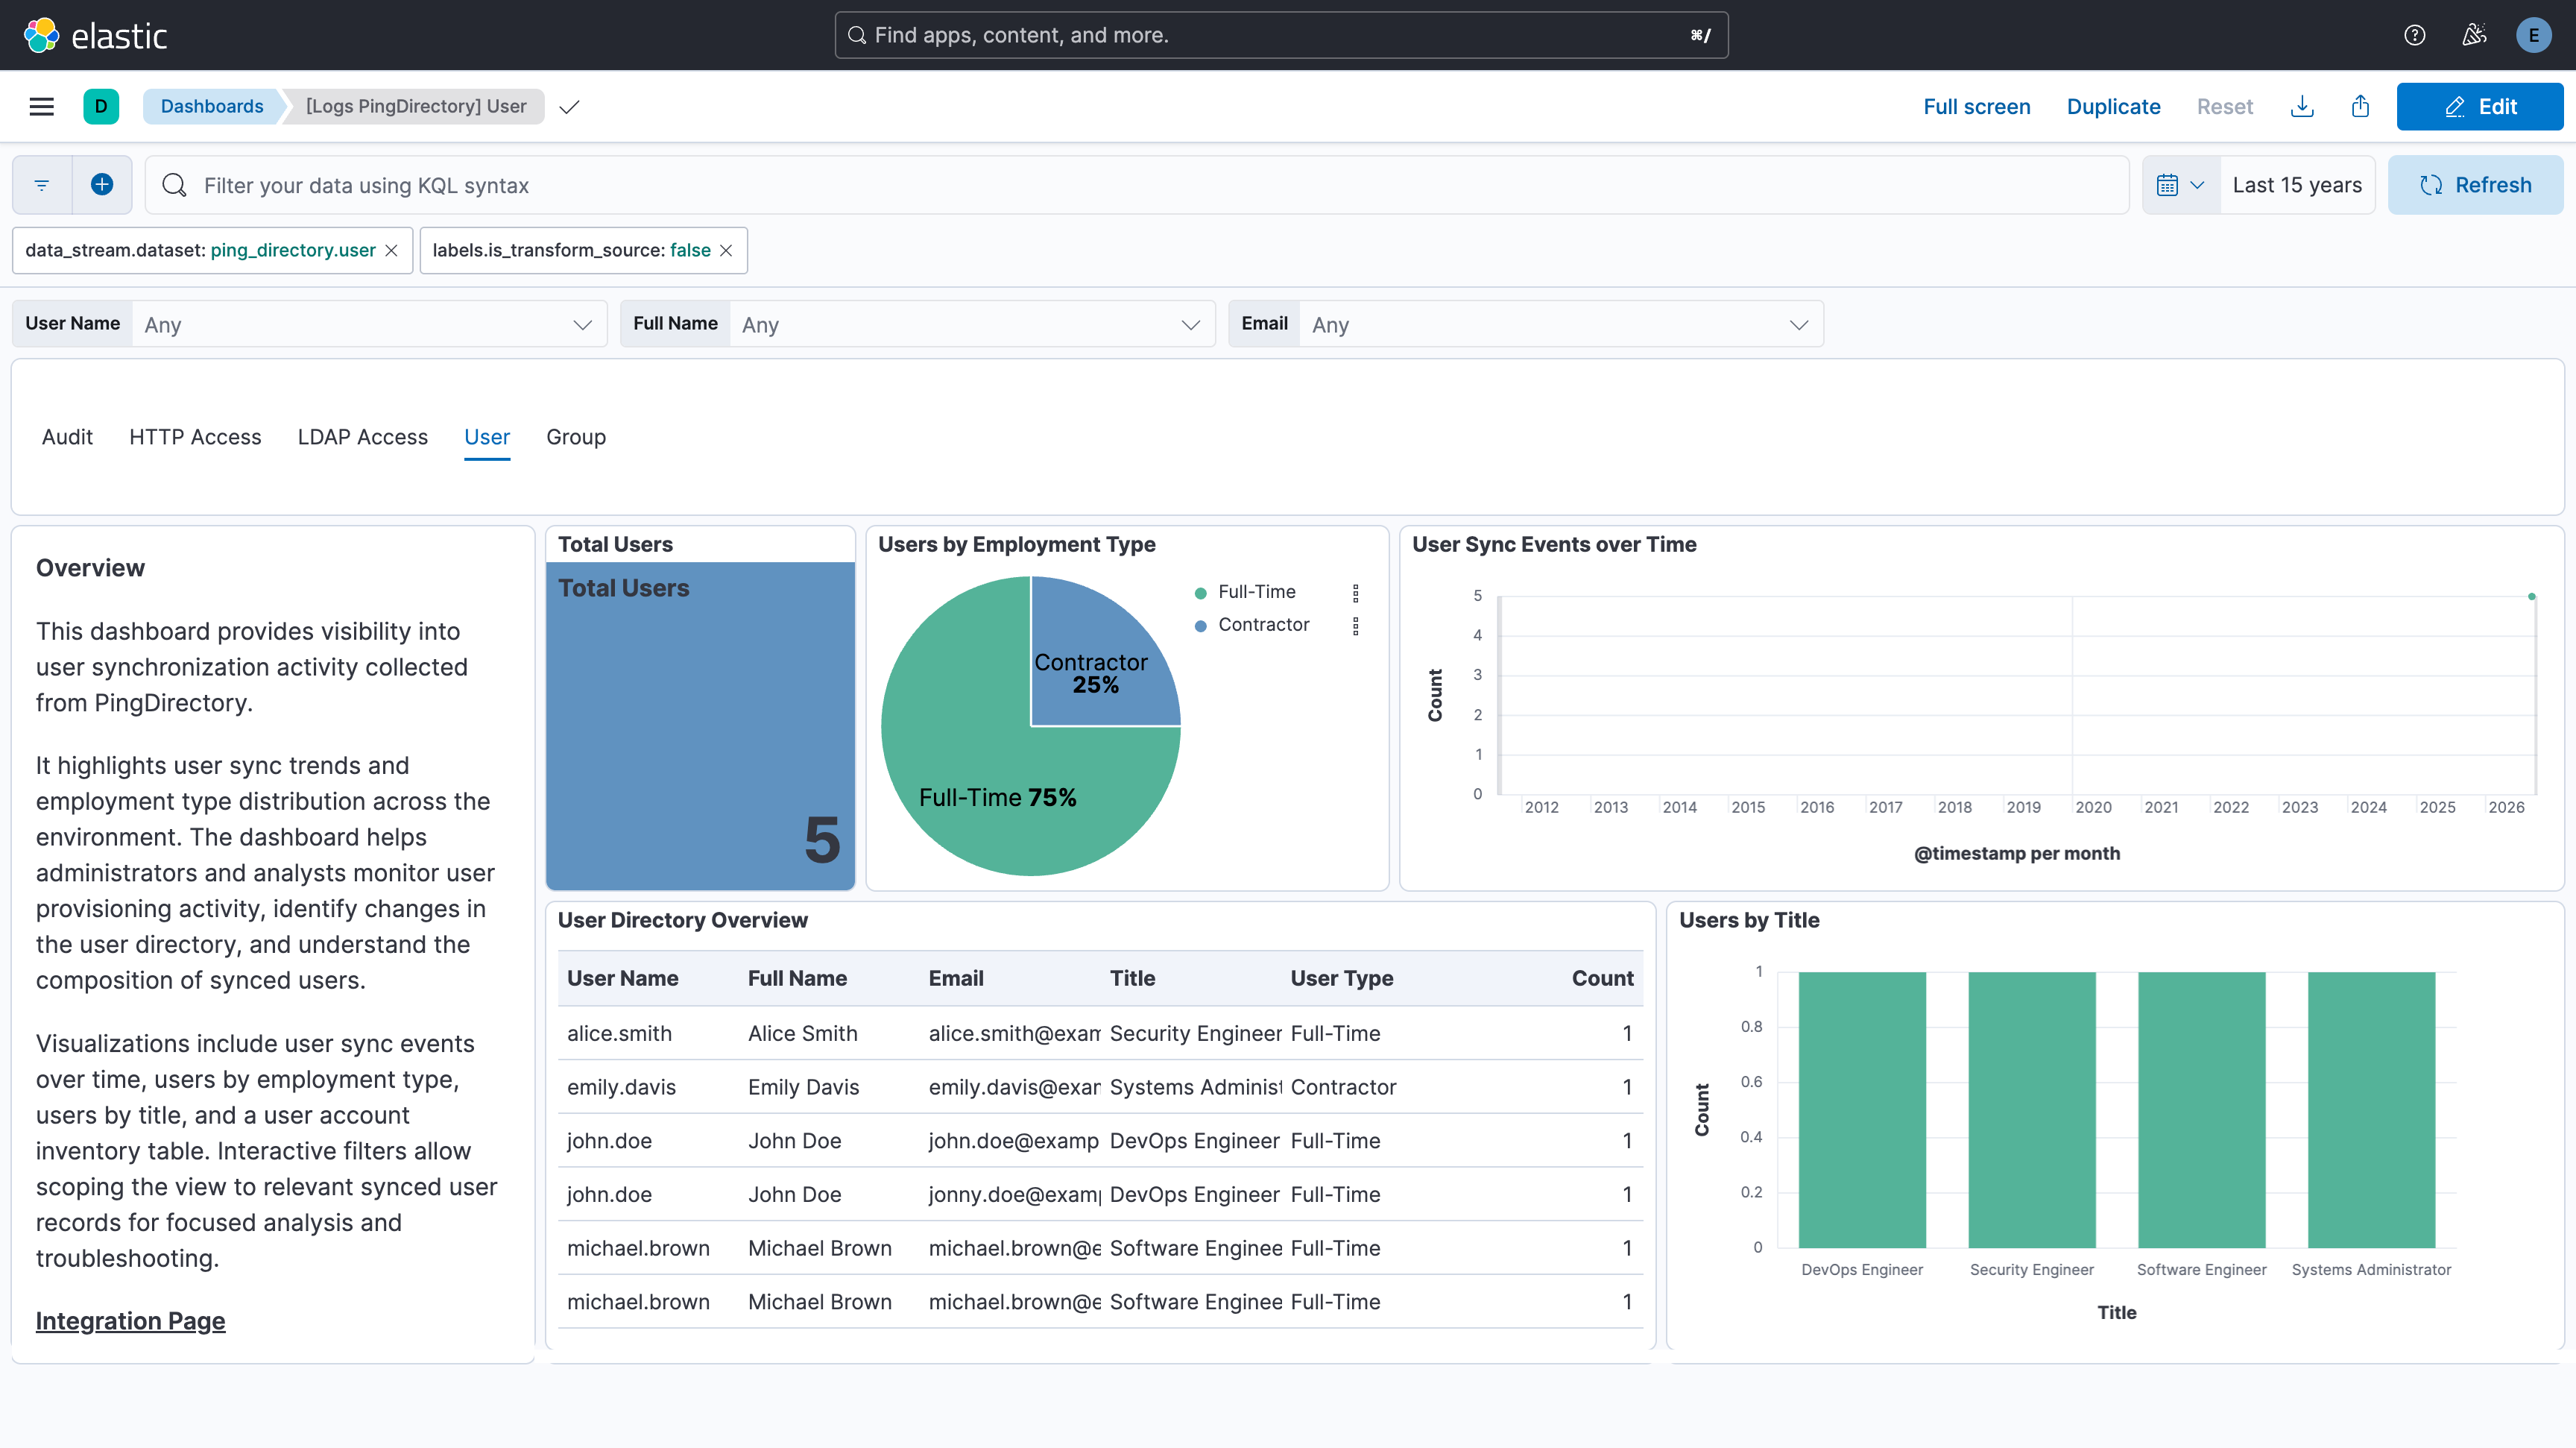Viewport: 2576px width, 1448px height.
Task: Open the user avatar menu E
Action: click(x=2533, y=35)
